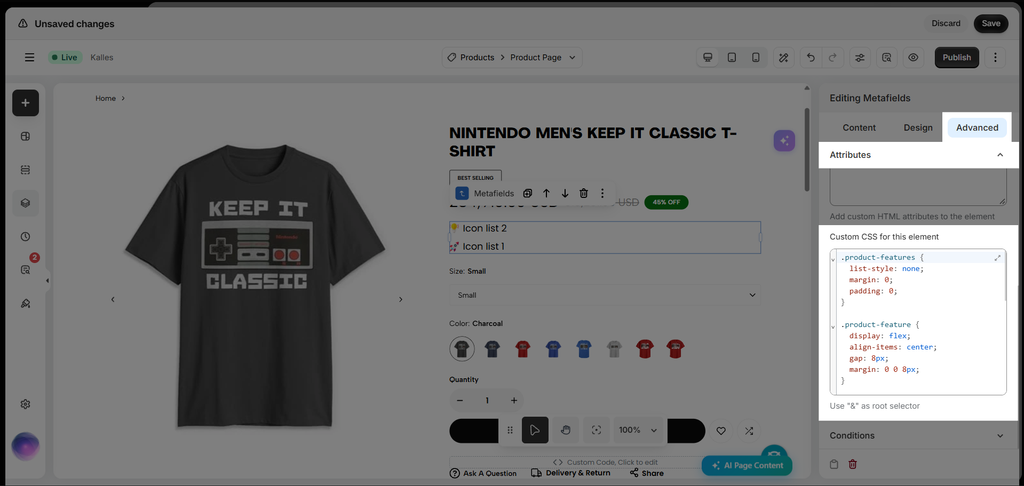Image resolution: width=1024 pixels, height=486 pixels.
Task: Open the layers panel in left sidebar
Action: pyautogui.click(x=25, y=203)
